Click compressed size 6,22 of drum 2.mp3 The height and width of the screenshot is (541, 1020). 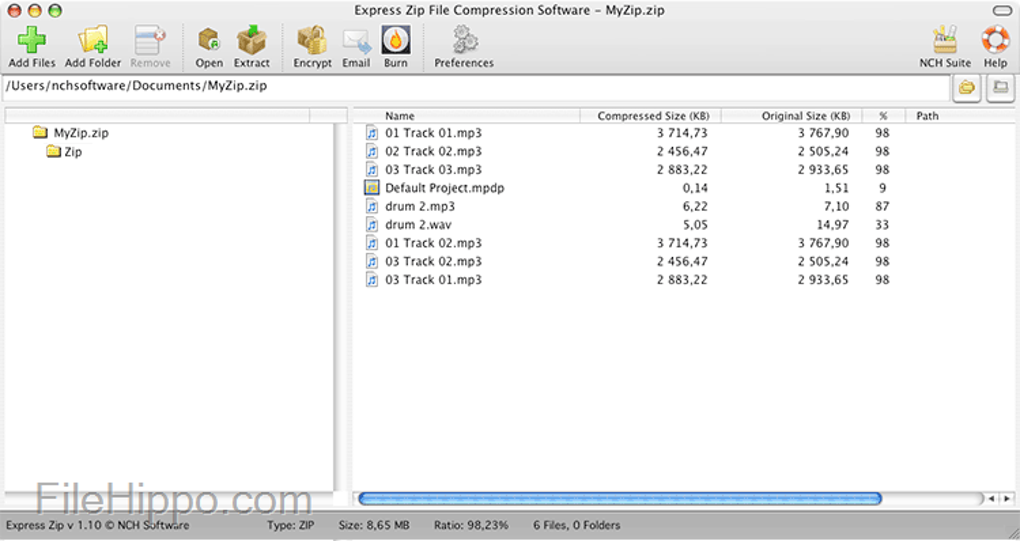(x=695, y=207)
